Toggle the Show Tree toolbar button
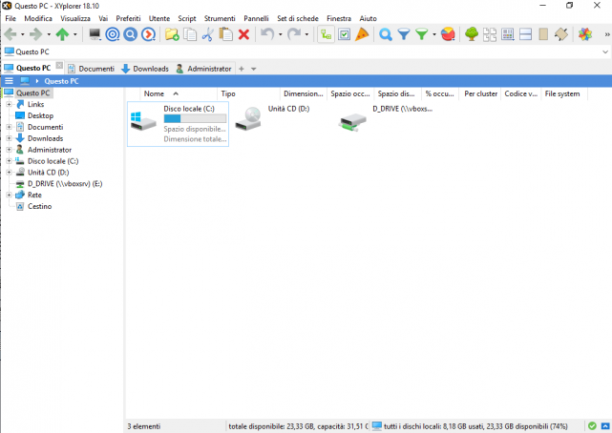Screen dimensions: 612x433 click(x=326, y=34)
